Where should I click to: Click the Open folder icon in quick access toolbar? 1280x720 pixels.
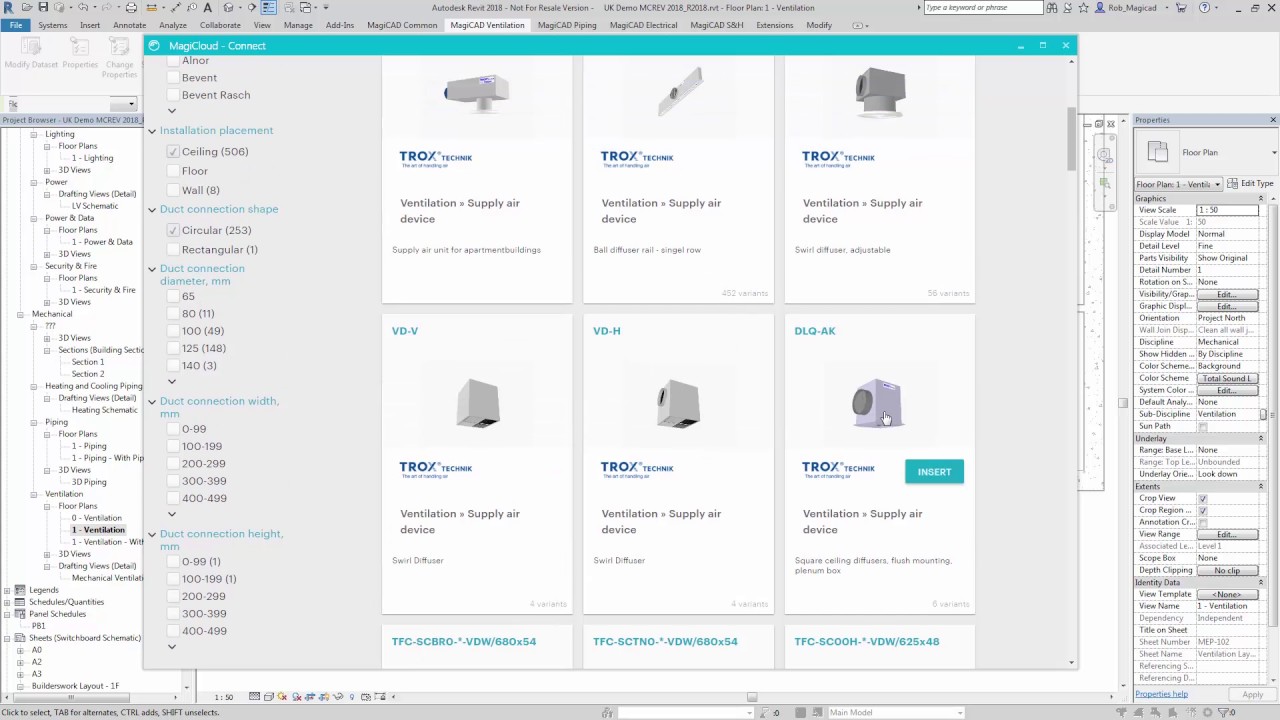tap(28, 7)
